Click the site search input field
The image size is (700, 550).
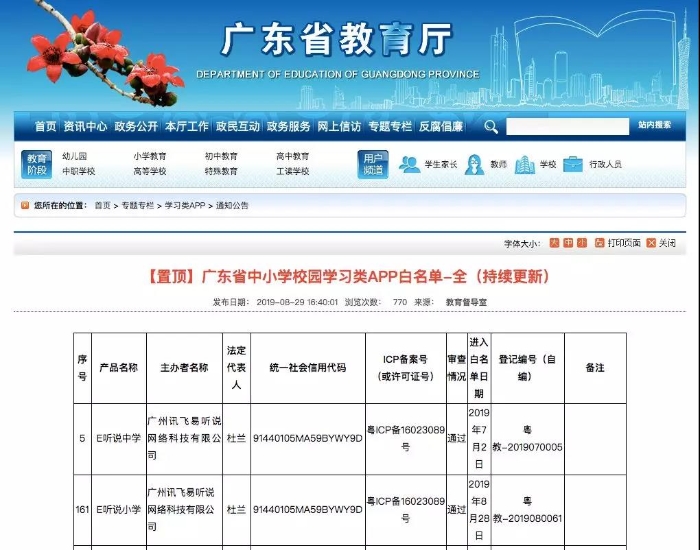coord(567,126)
